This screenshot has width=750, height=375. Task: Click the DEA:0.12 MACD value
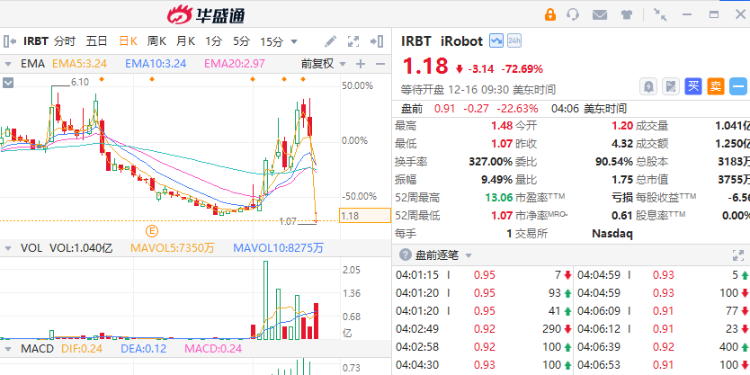144,349
